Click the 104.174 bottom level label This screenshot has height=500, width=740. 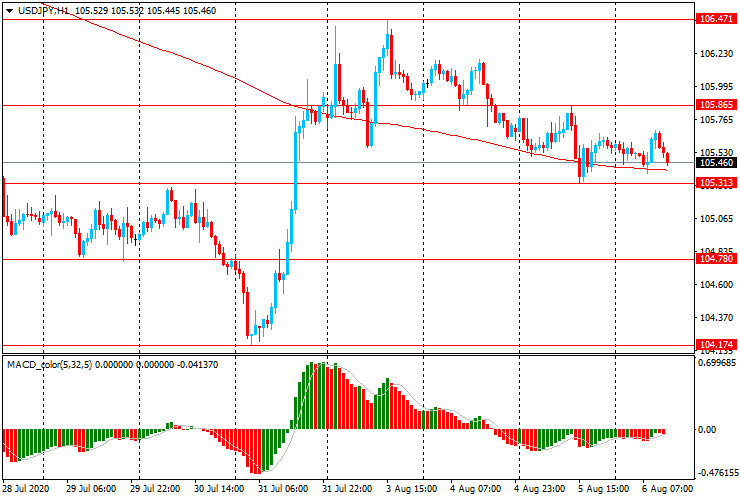click(x=716, y=345)
